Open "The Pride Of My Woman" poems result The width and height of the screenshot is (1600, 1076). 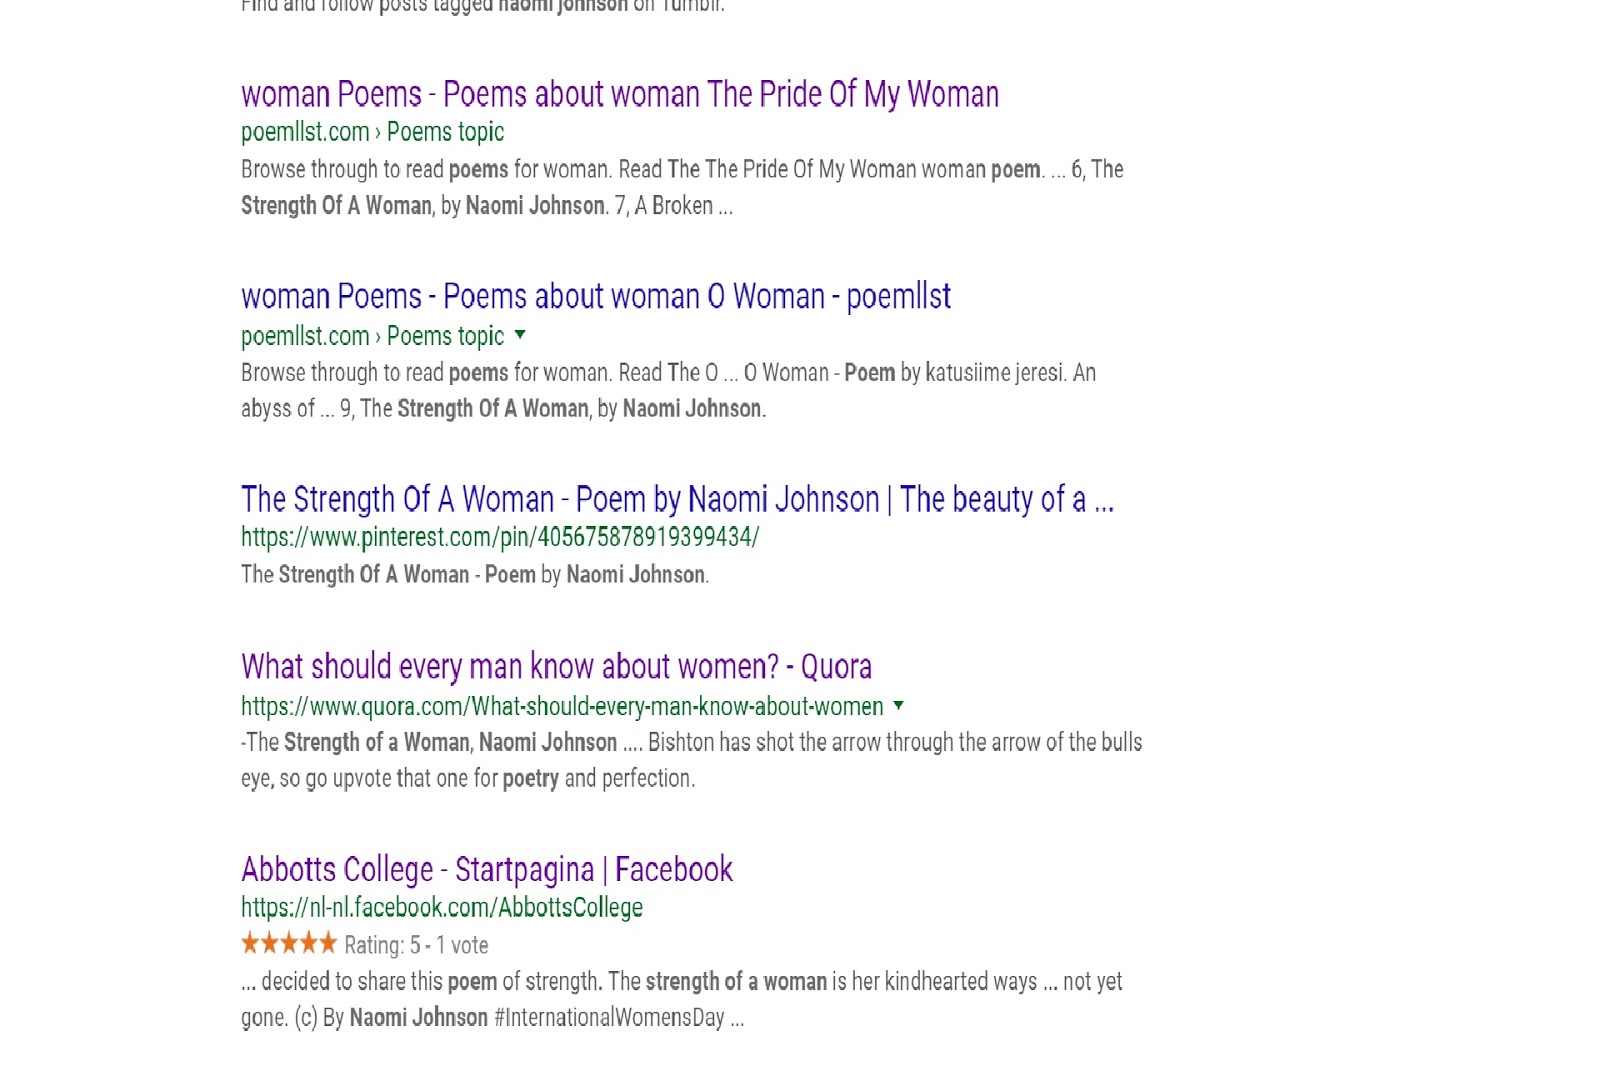click(619, 94)
